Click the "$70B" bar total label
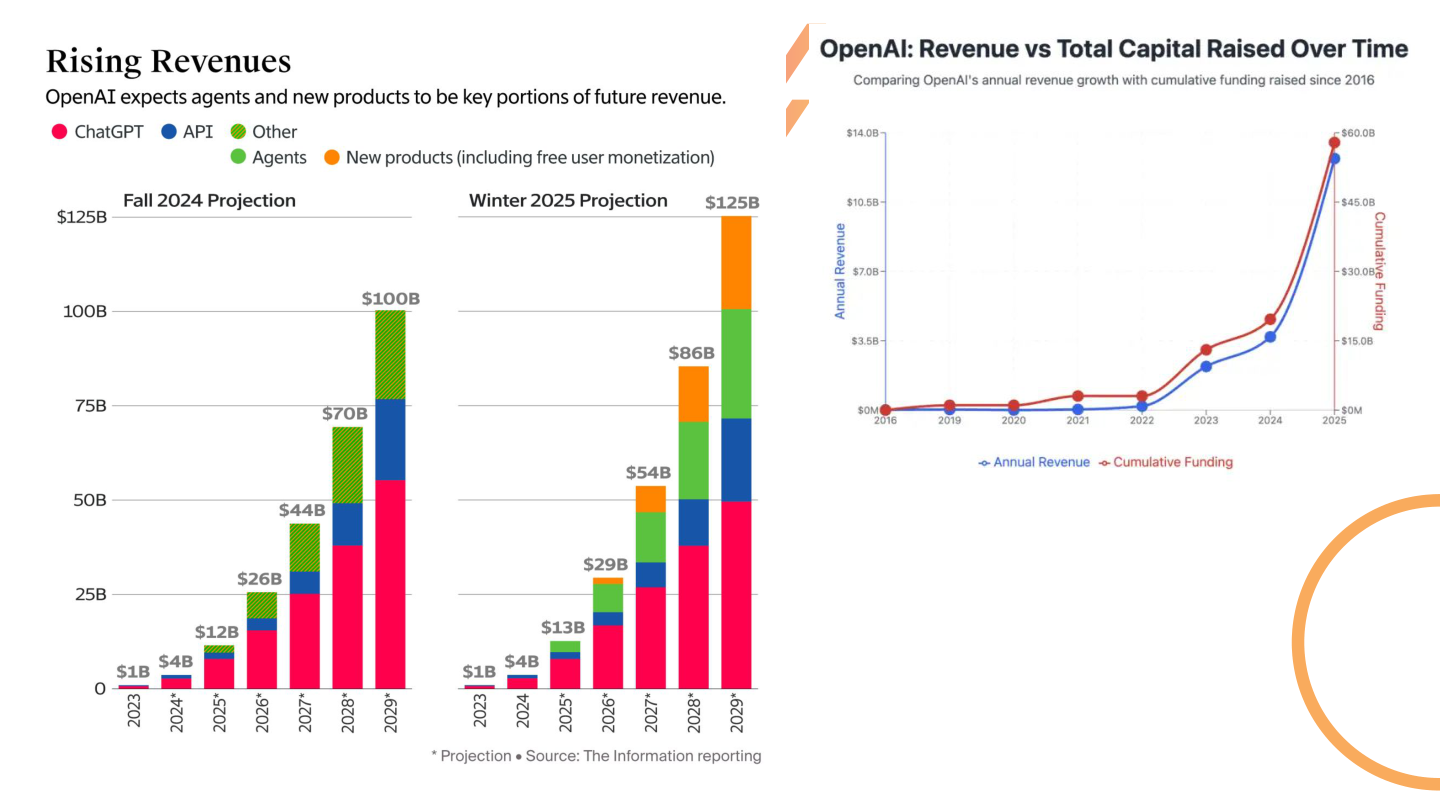The height and width of the screenshot is (810, 1440). (347, 413)
